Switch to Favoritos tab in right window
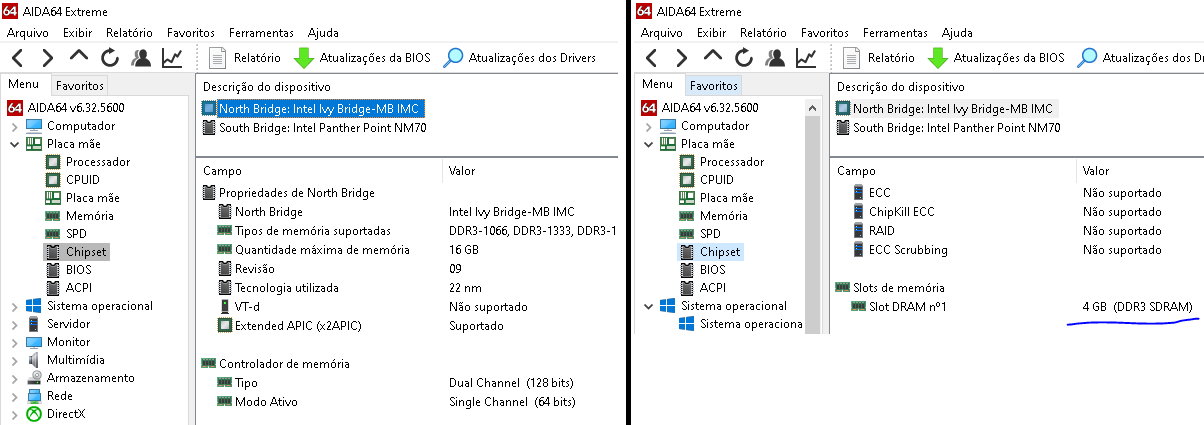 pyautogui.click(x=713, y=86)
